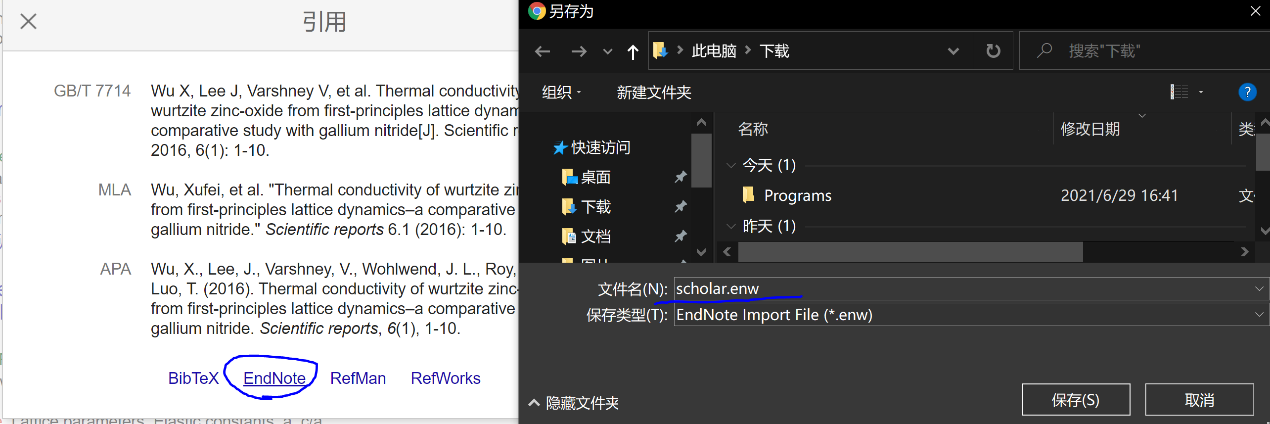The image size is (1270, 424).
Task: Open the filename dropdown arrow
Action: pyautogui.click(x=1259, y=288)
